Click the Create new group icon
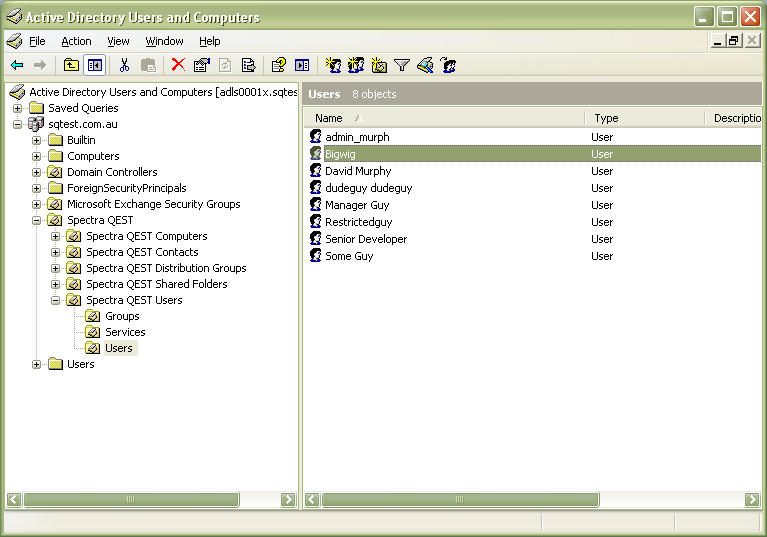Image resolution: width=767 pixels, height=537 pixels. [356, 65]
